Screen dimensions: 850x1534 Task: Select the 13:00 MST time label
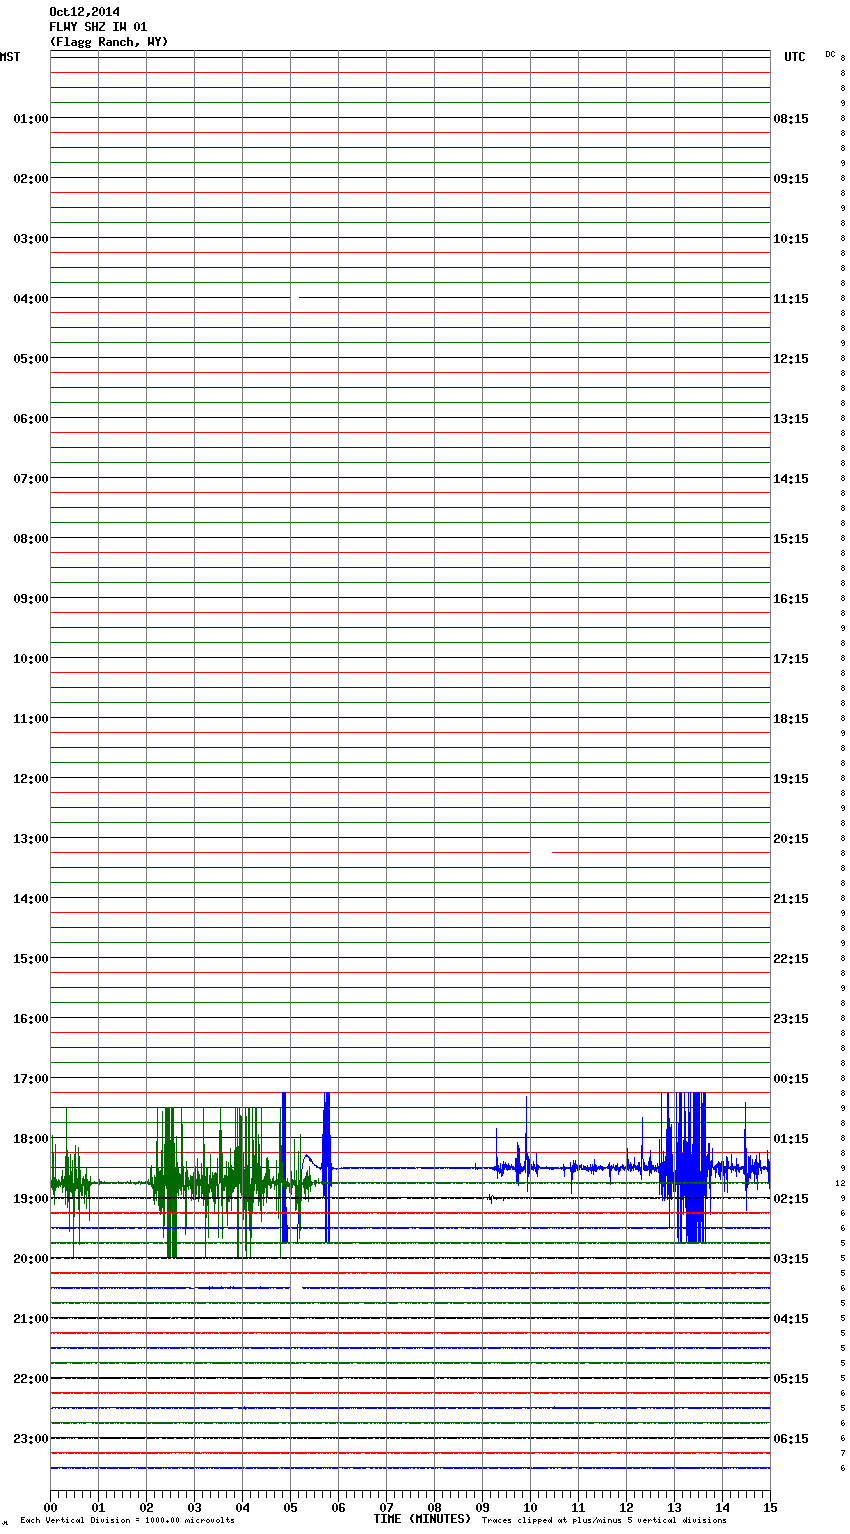tap(31, 839)
